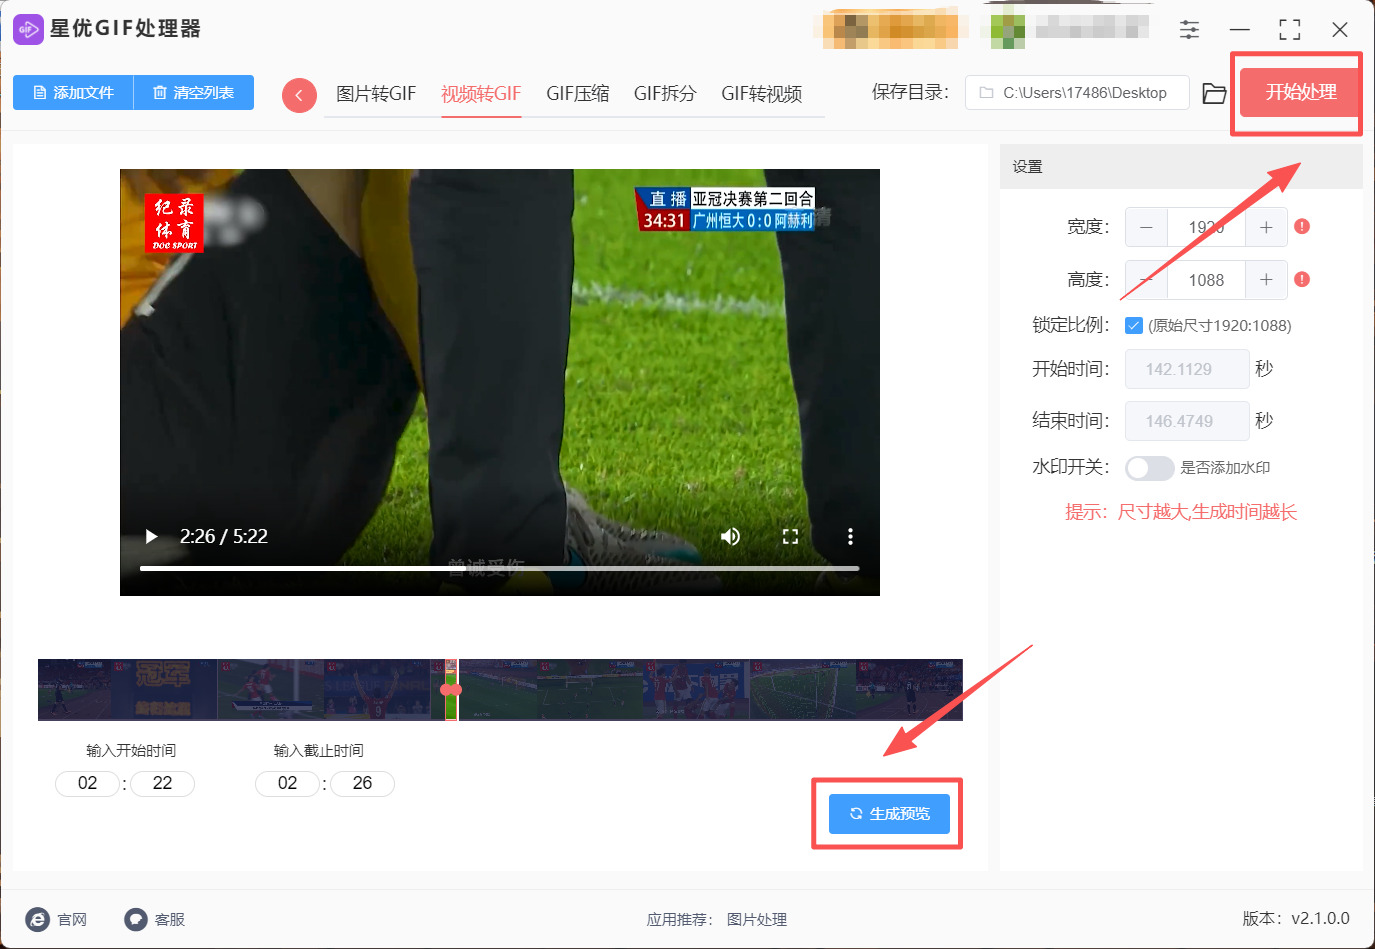The width and height of the screenshot is (1375, 949).
Task: Click the end seconds field 26
Action: tap(362, 783)
